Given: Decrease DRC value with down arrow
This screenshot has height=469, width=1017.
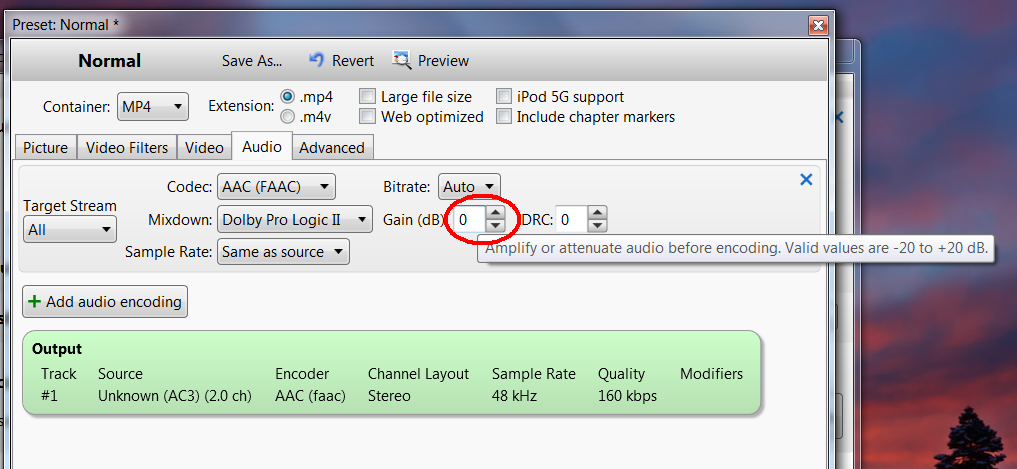Looking at the screenshot, I should (x=597, y=225).
